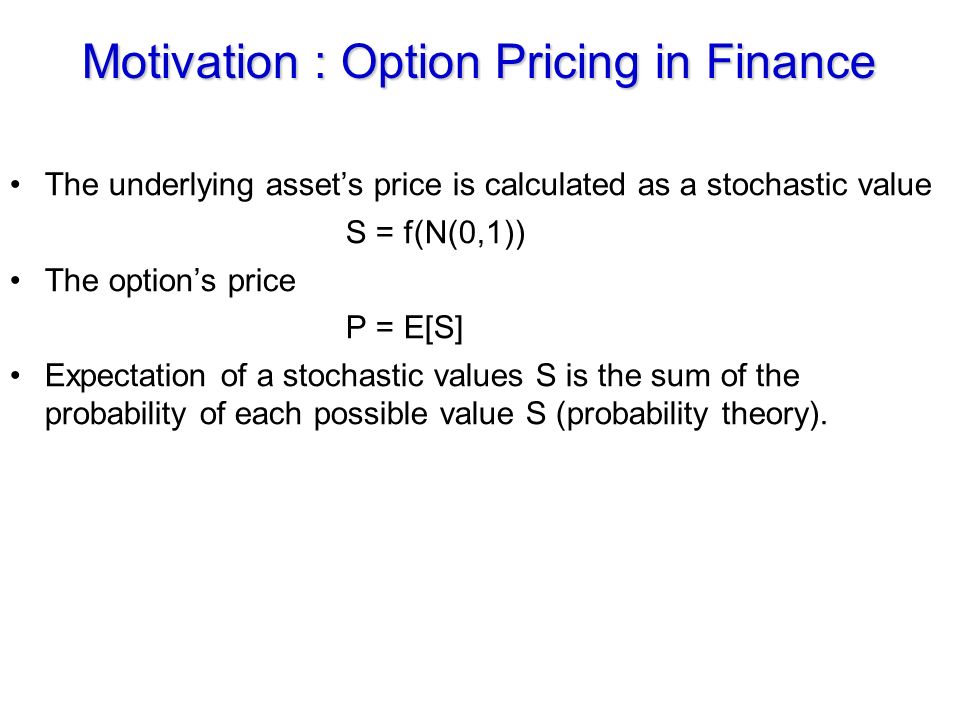This screenshot has height=720, width=960.
Task: Click the word 'Expectation' in third bullet
Action: [125, 377]
